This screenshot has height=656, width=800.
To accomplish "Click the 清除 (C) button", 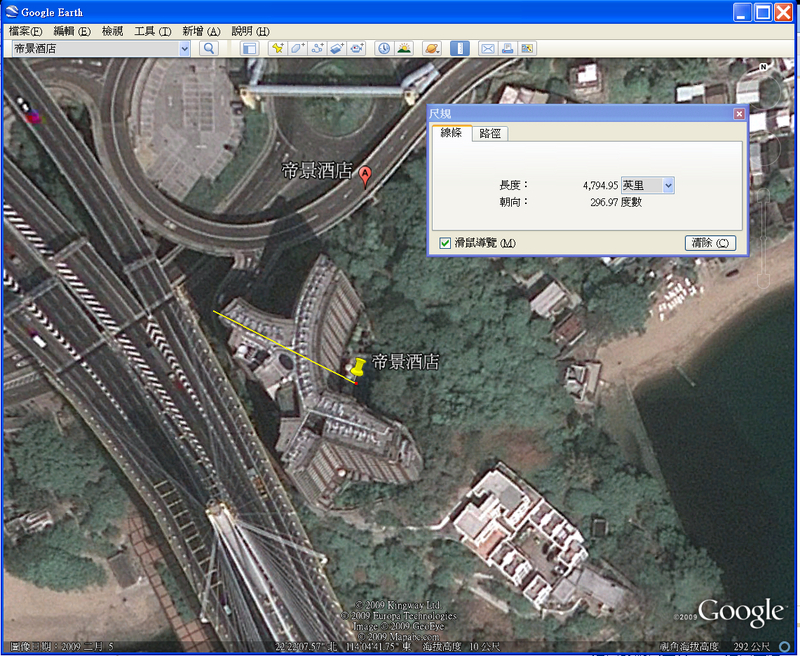I will coord(710,243).
